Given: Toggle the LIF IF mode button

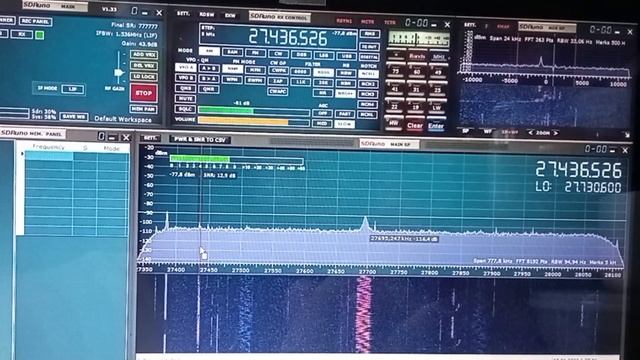Looking at the screenshot, I should (x=73, y=89).
